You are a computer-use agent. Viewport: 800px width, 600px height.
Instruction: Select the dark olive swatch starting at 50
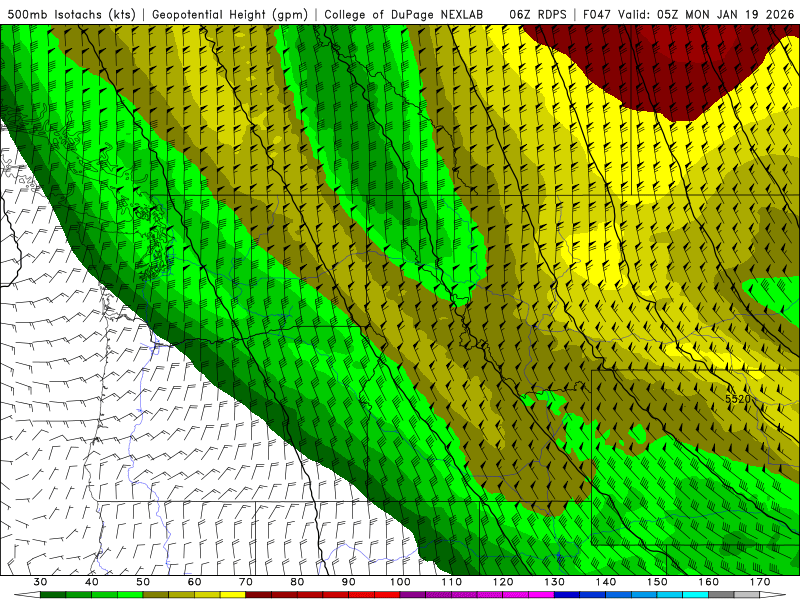(156, 596)
